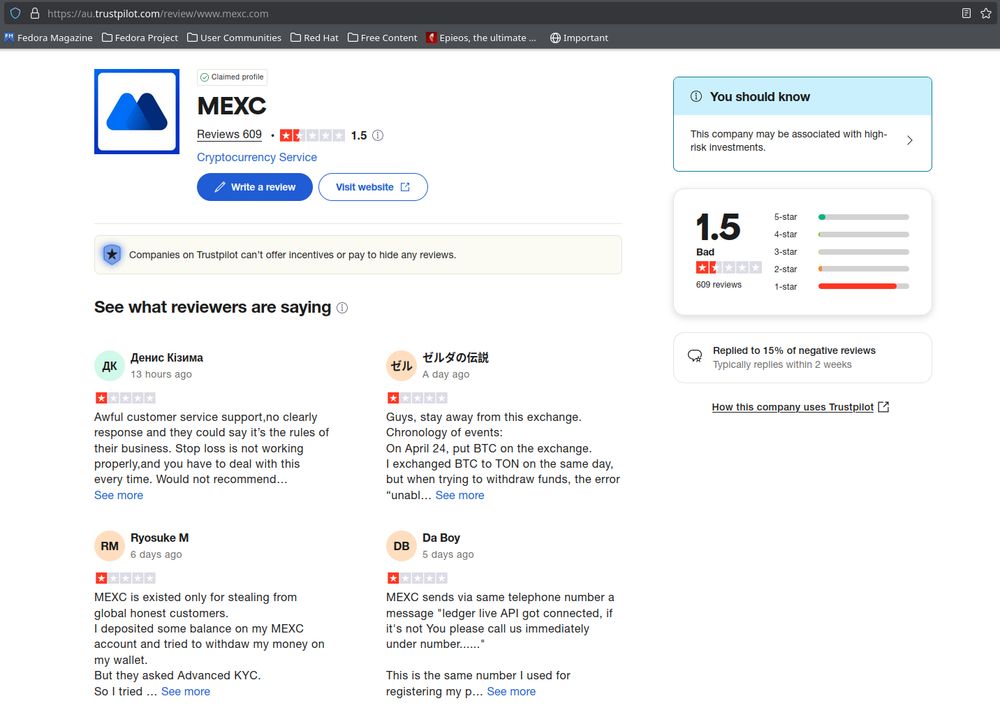Image resolution: width=1000 pixels, height=719 pixels.
Task: Click the tracking protection shield icon
Action: 15,13
